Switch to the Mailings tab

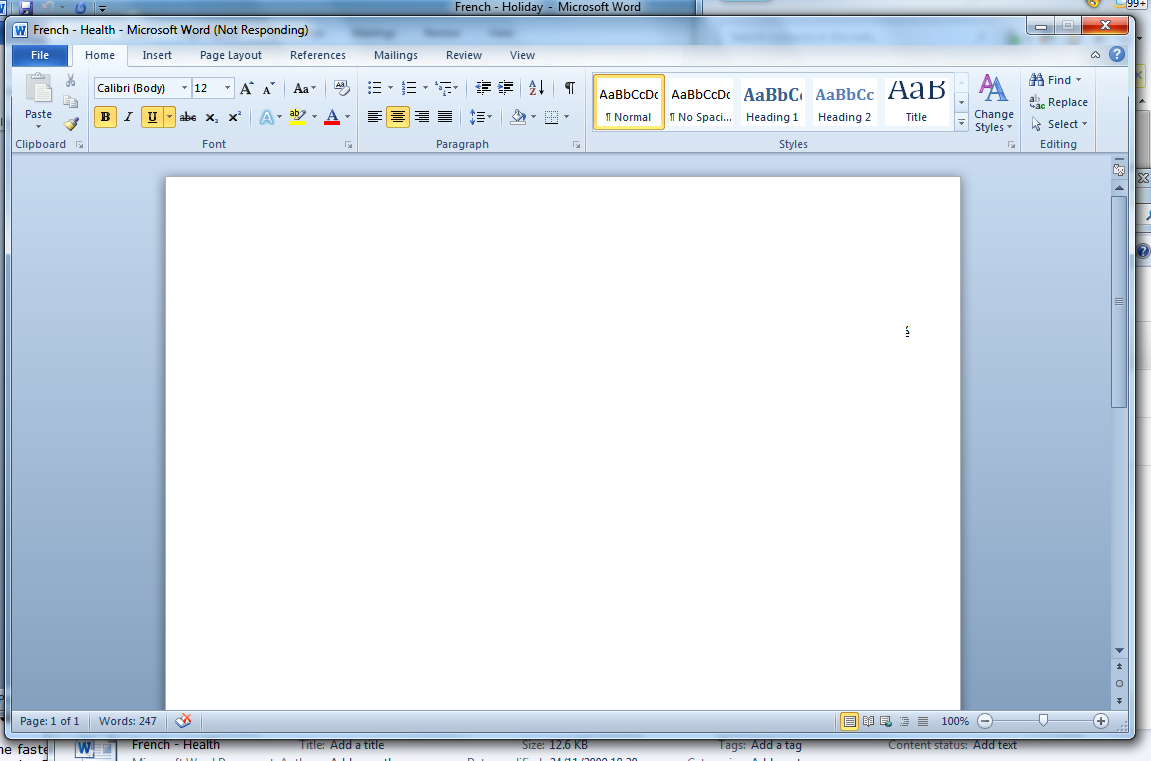396,55
